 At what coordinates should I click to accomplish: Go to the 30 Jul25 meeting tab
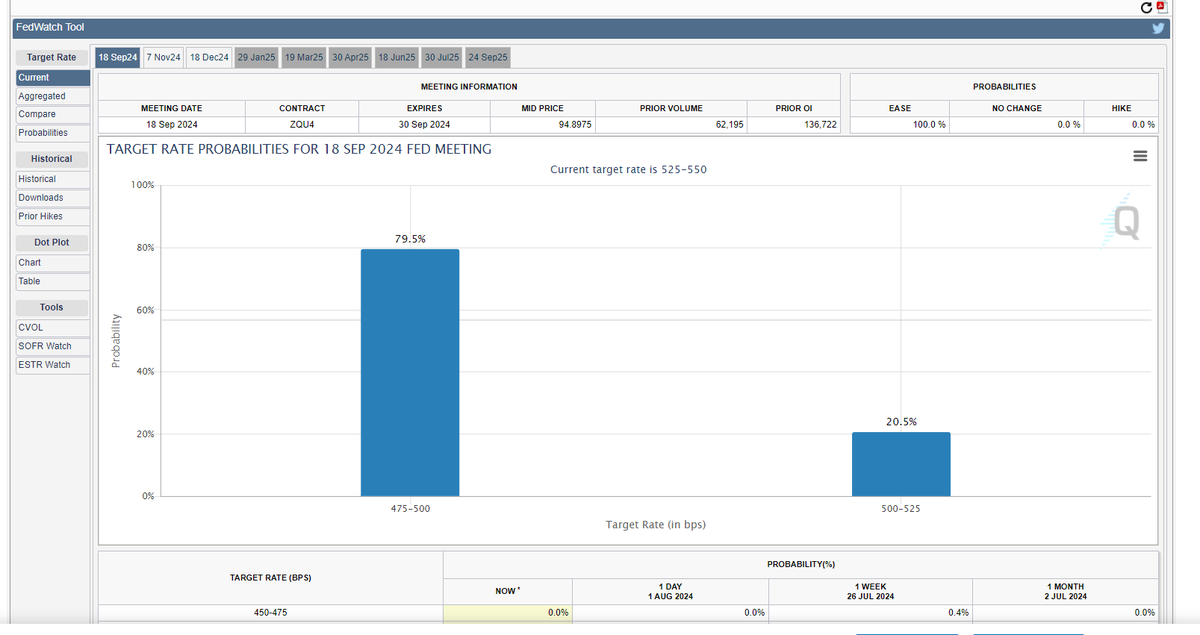(442, 57)
